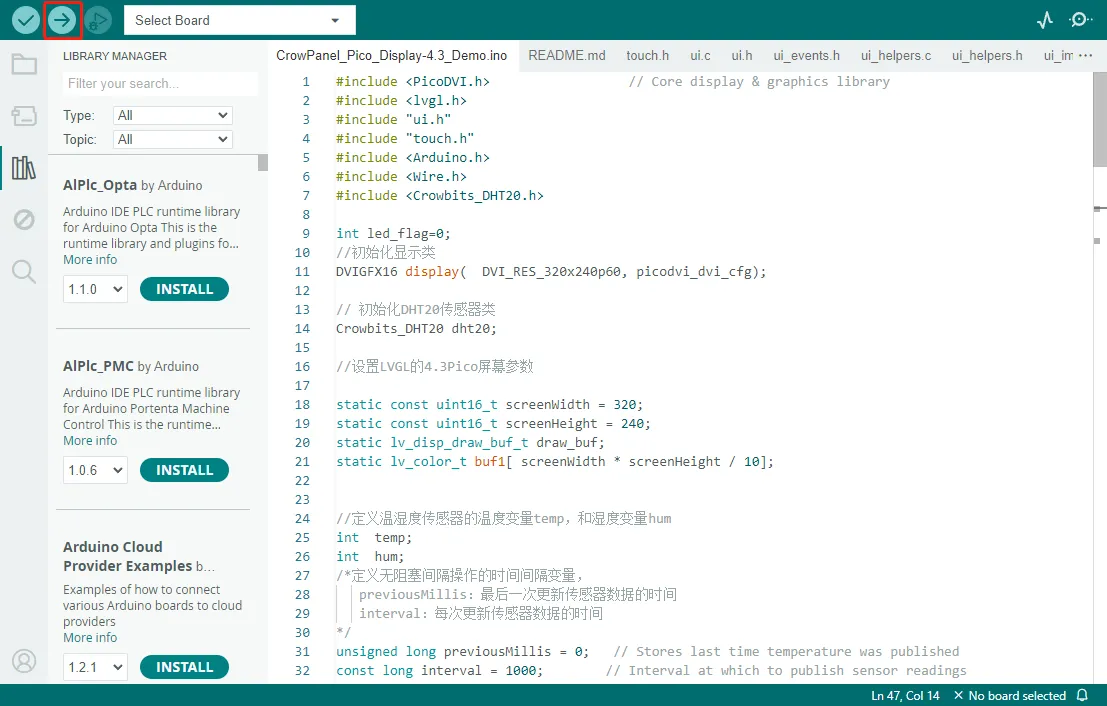Open the Boards Manager sidebar icon
The image size is (1107, 706).
(x=24, y=116)
